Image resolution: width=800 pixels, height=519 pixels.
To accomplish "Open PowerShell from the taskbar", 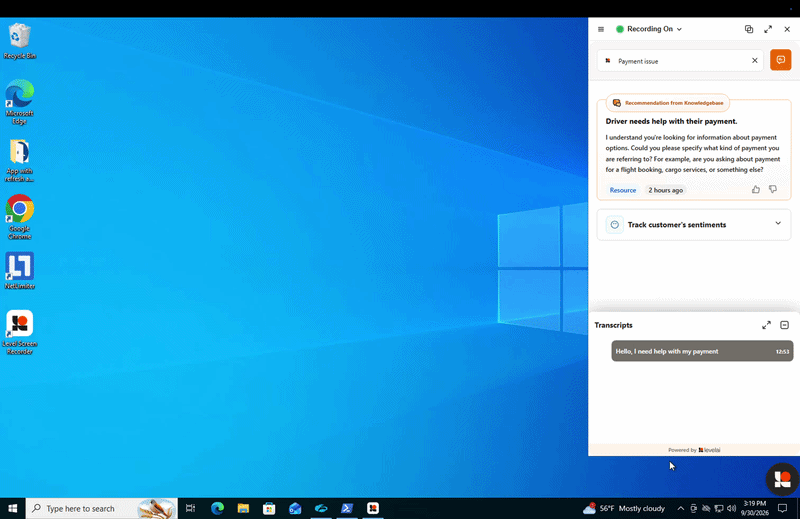I will tap(347, 508).
